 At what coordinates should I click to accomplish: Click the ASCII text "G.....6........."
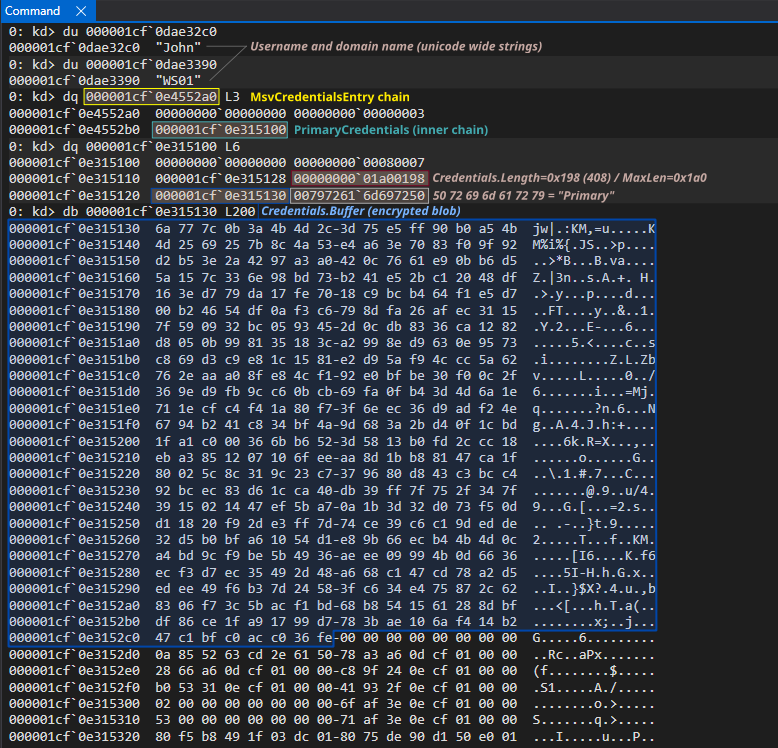coord(594,637)
